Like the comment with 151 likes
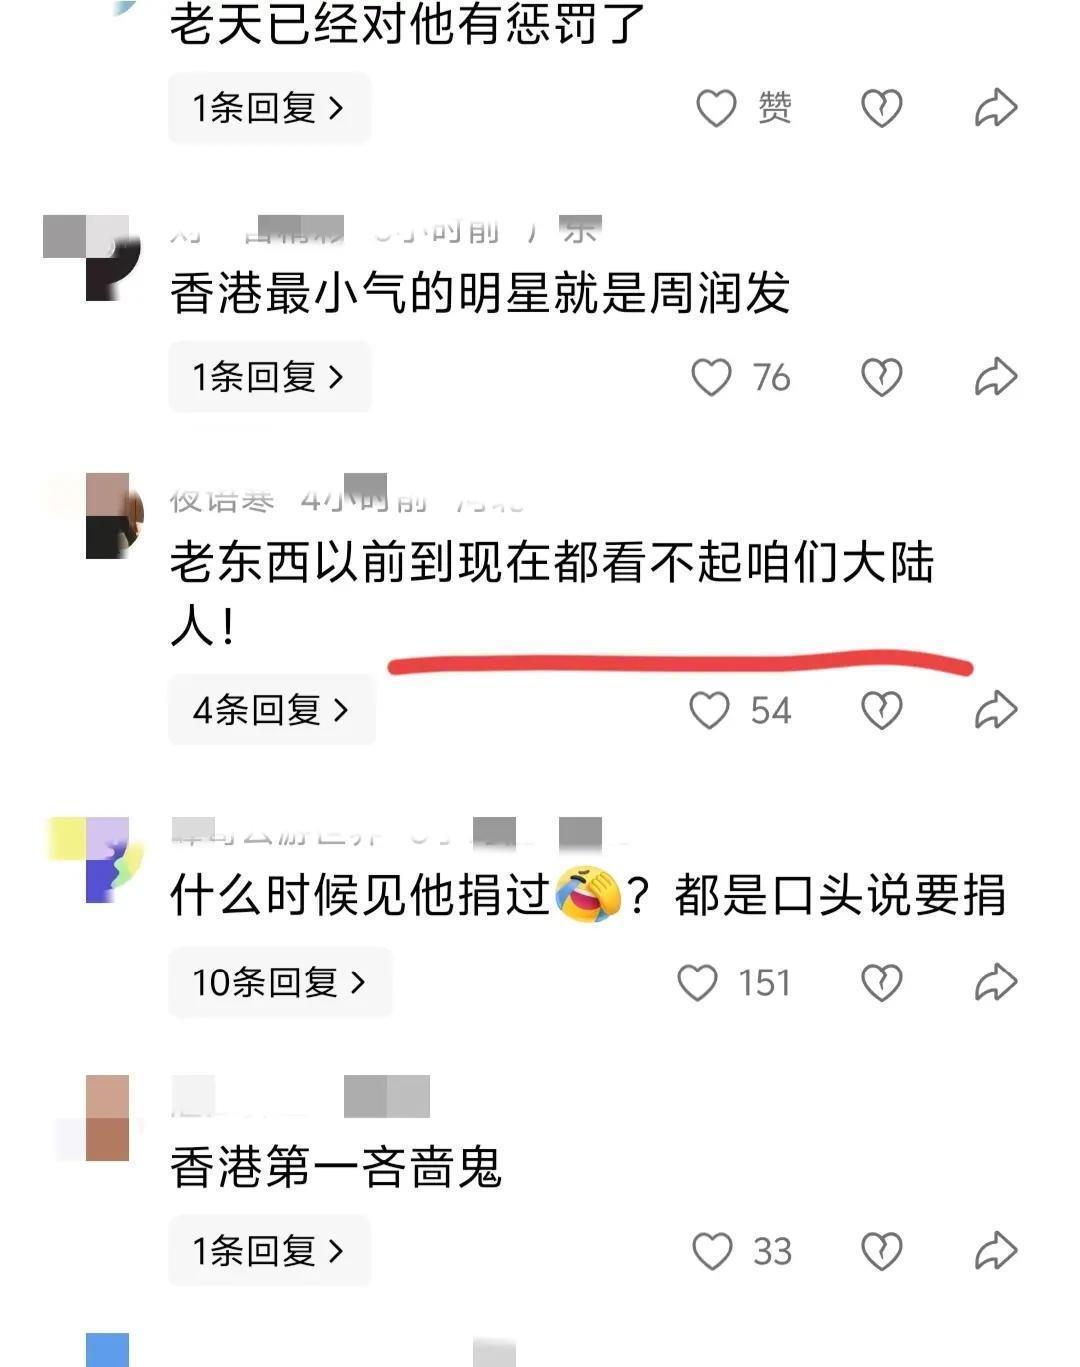The width and height of the screenshot is (1080, 1367). (x=698, y=982)
